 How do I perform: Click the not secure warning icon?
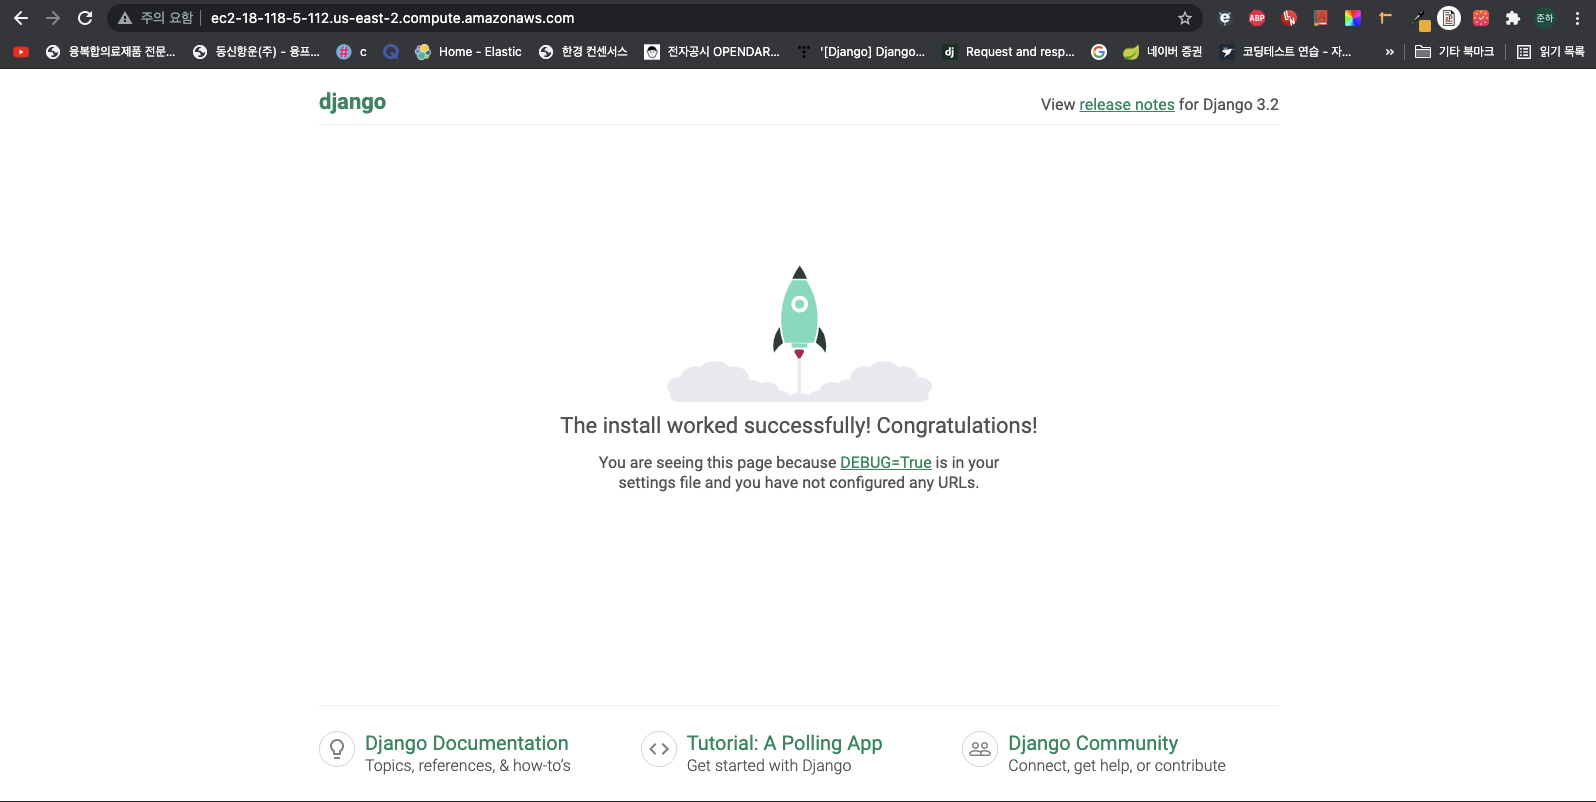[125, 18]
